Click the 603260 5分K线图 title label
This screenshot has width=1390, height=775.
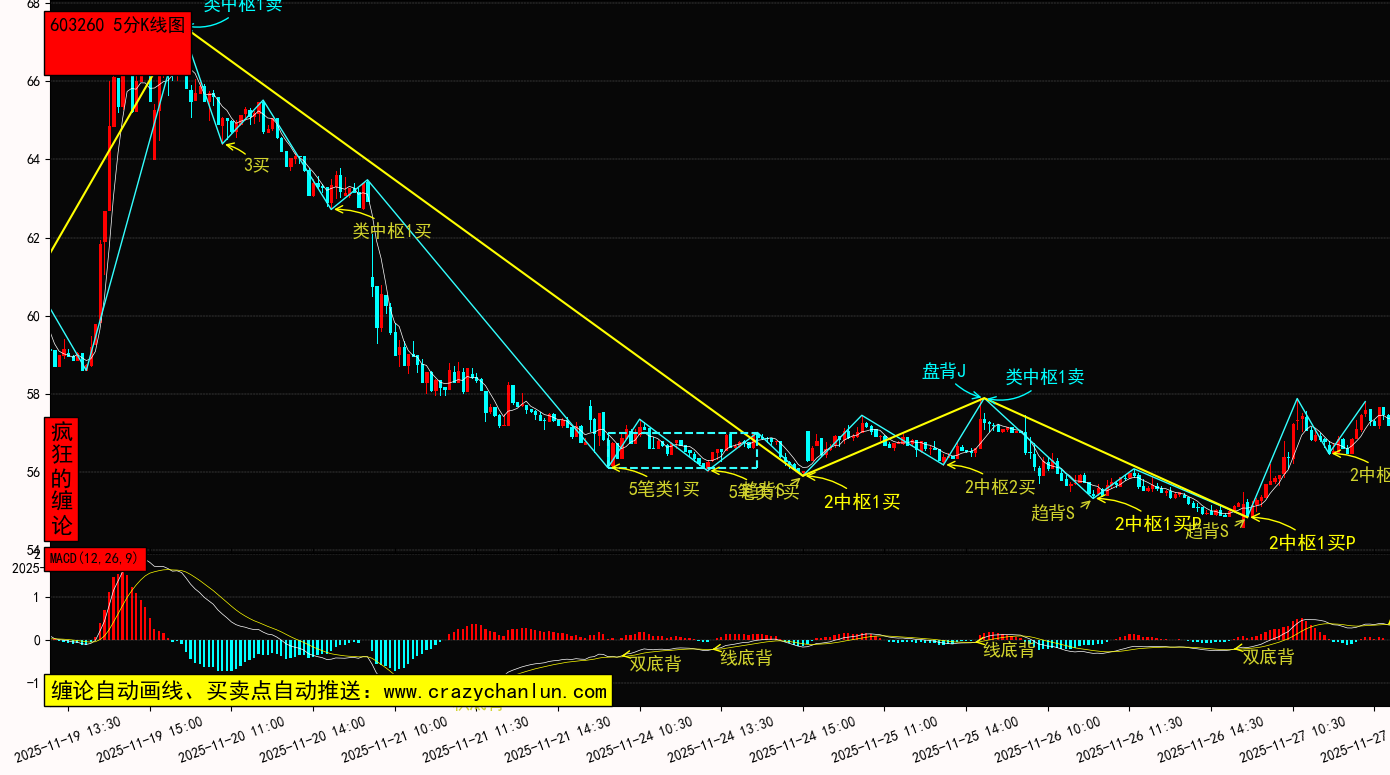coord(117,27)
